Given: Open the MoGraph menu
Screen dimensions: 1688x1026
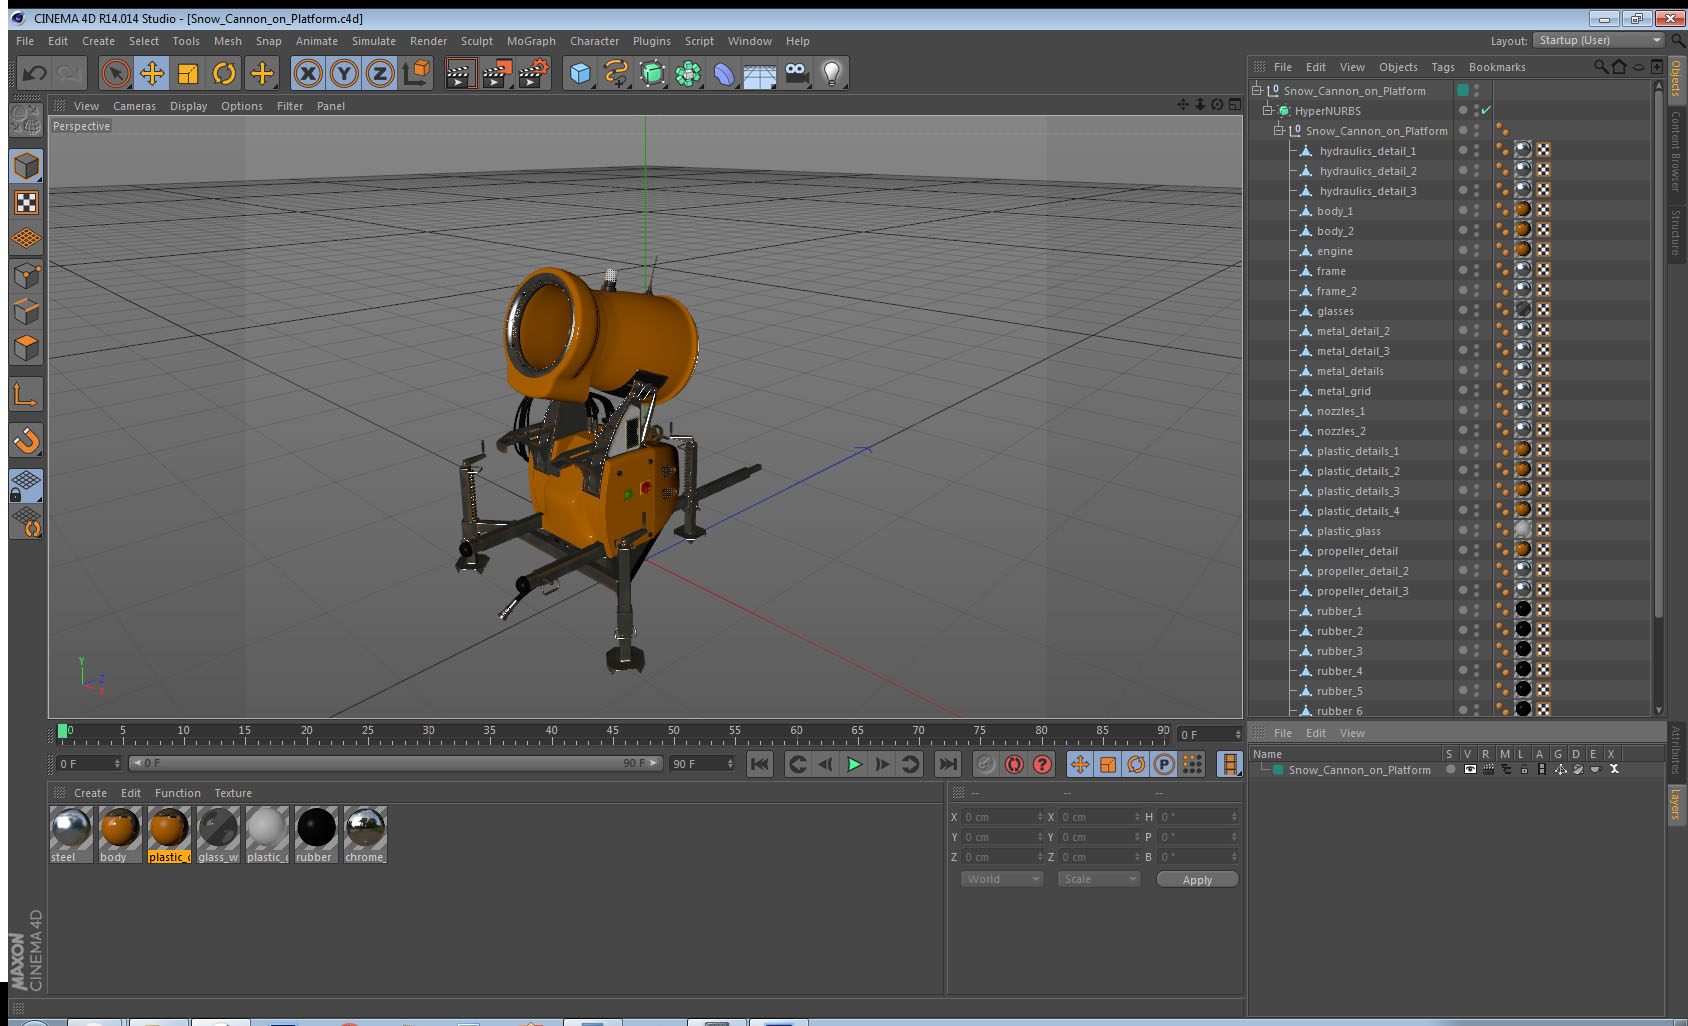Looking at the screenshot, I should 531,41.
